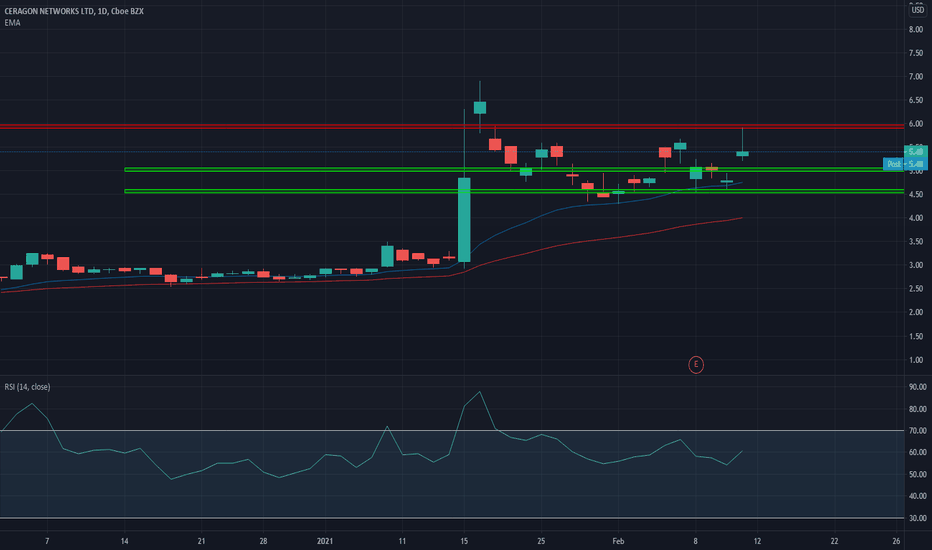Click the RSI upper band line at 70
The width and height of the screenshot is (932, 550).
pos(452,430)
